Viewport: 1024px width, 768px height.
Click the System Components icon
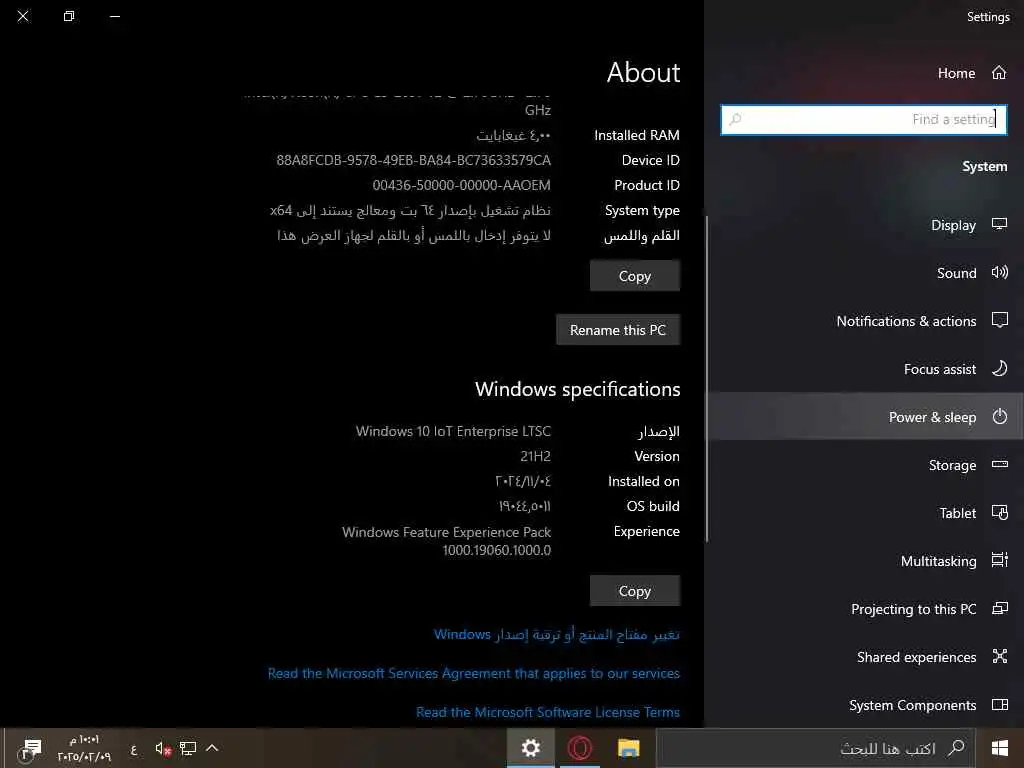click(999, 705)
